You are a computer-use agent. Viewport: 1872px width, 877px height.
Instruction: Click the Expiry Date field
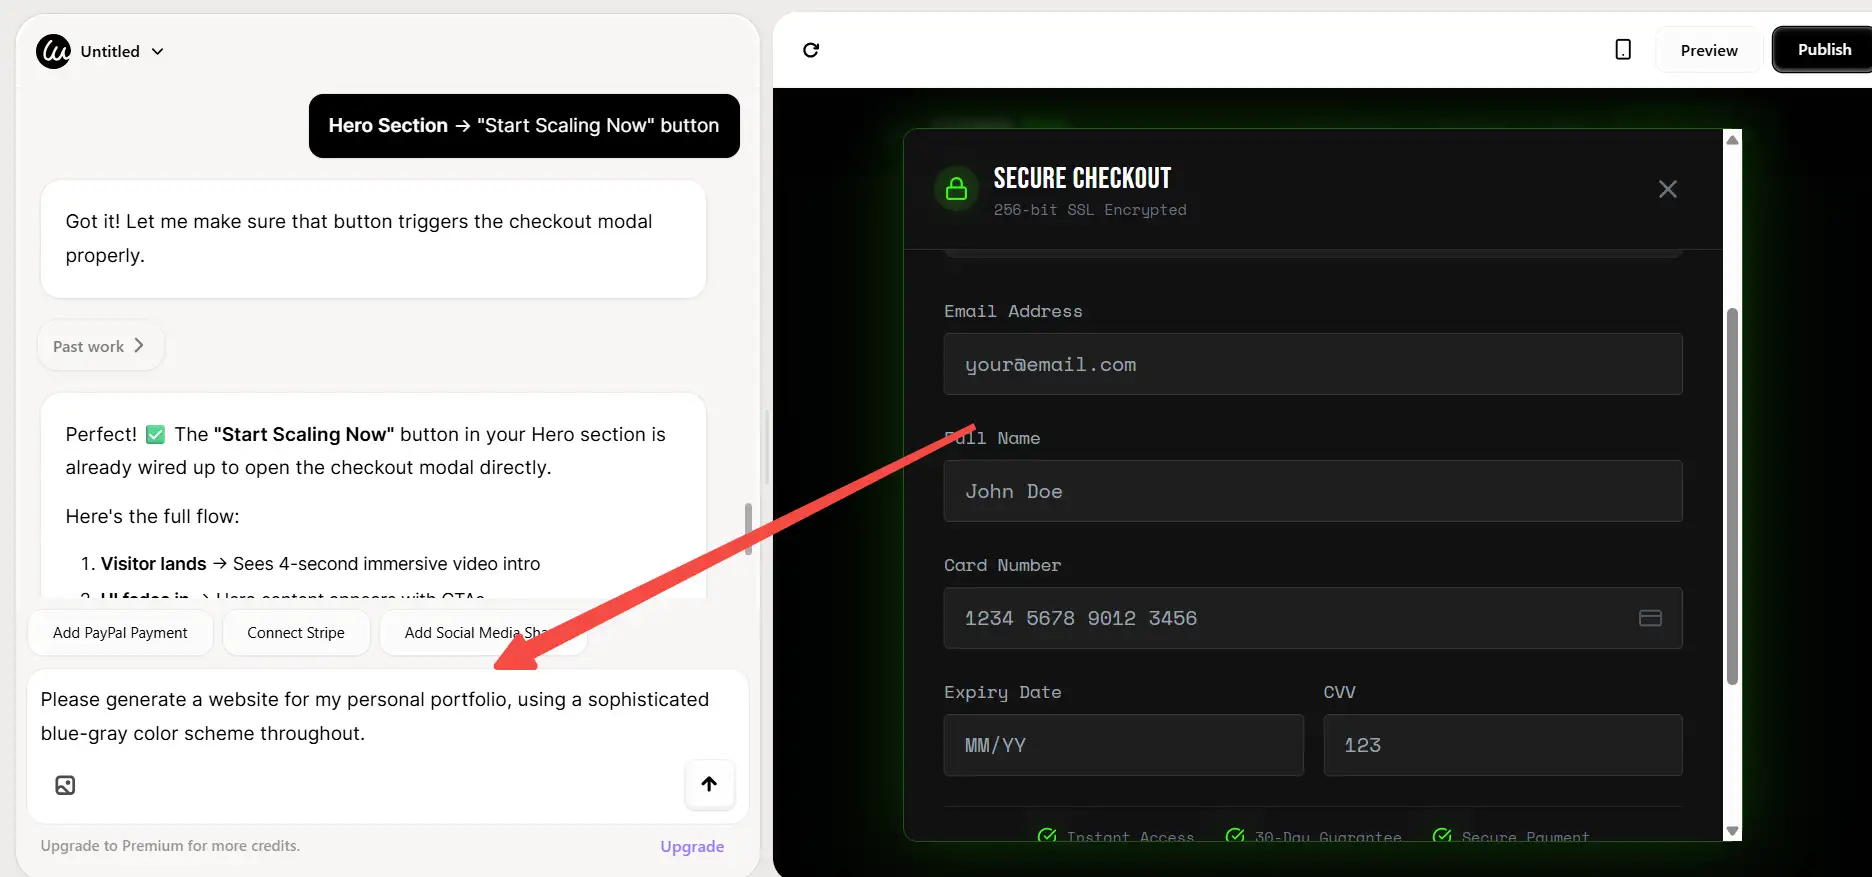click(1123, 745)
